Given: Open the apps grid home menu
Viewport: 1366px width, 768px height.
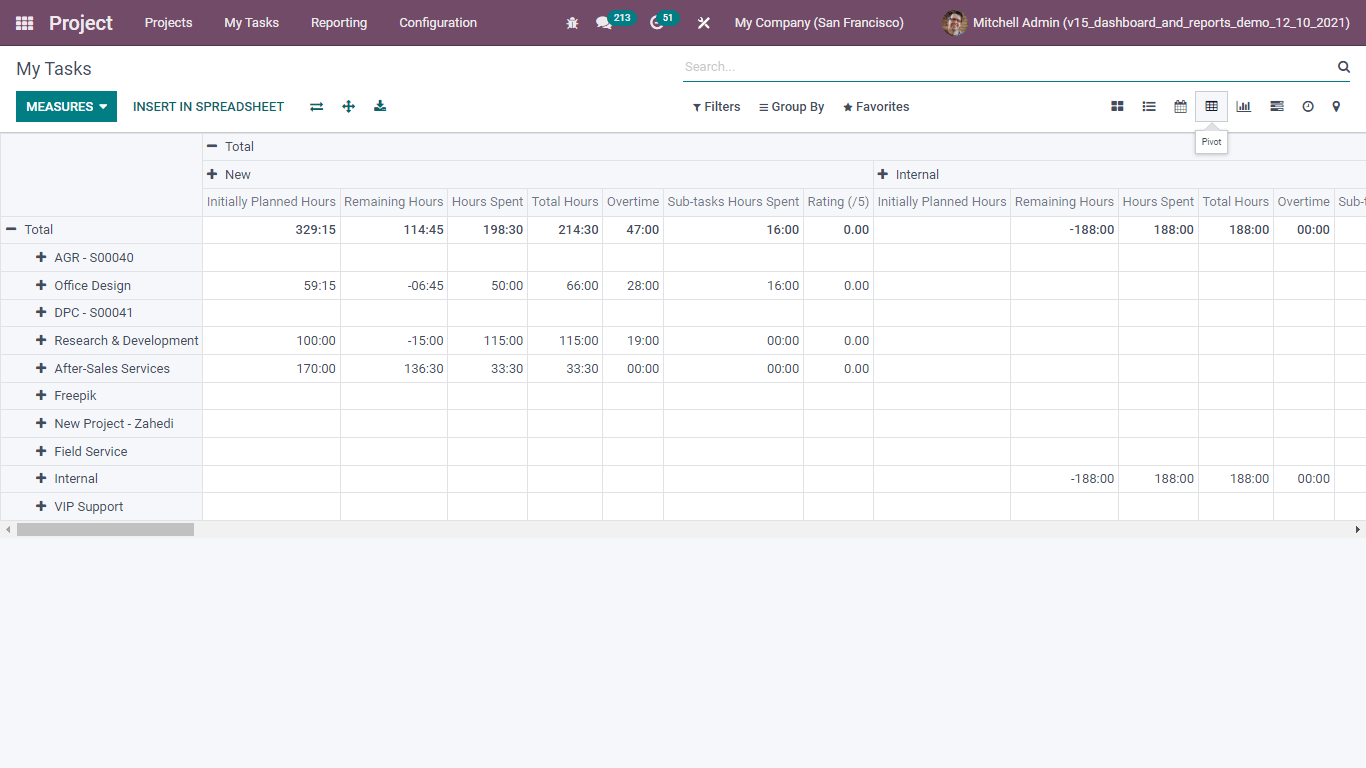Looking at the screenshot, I should coord(24,23).
